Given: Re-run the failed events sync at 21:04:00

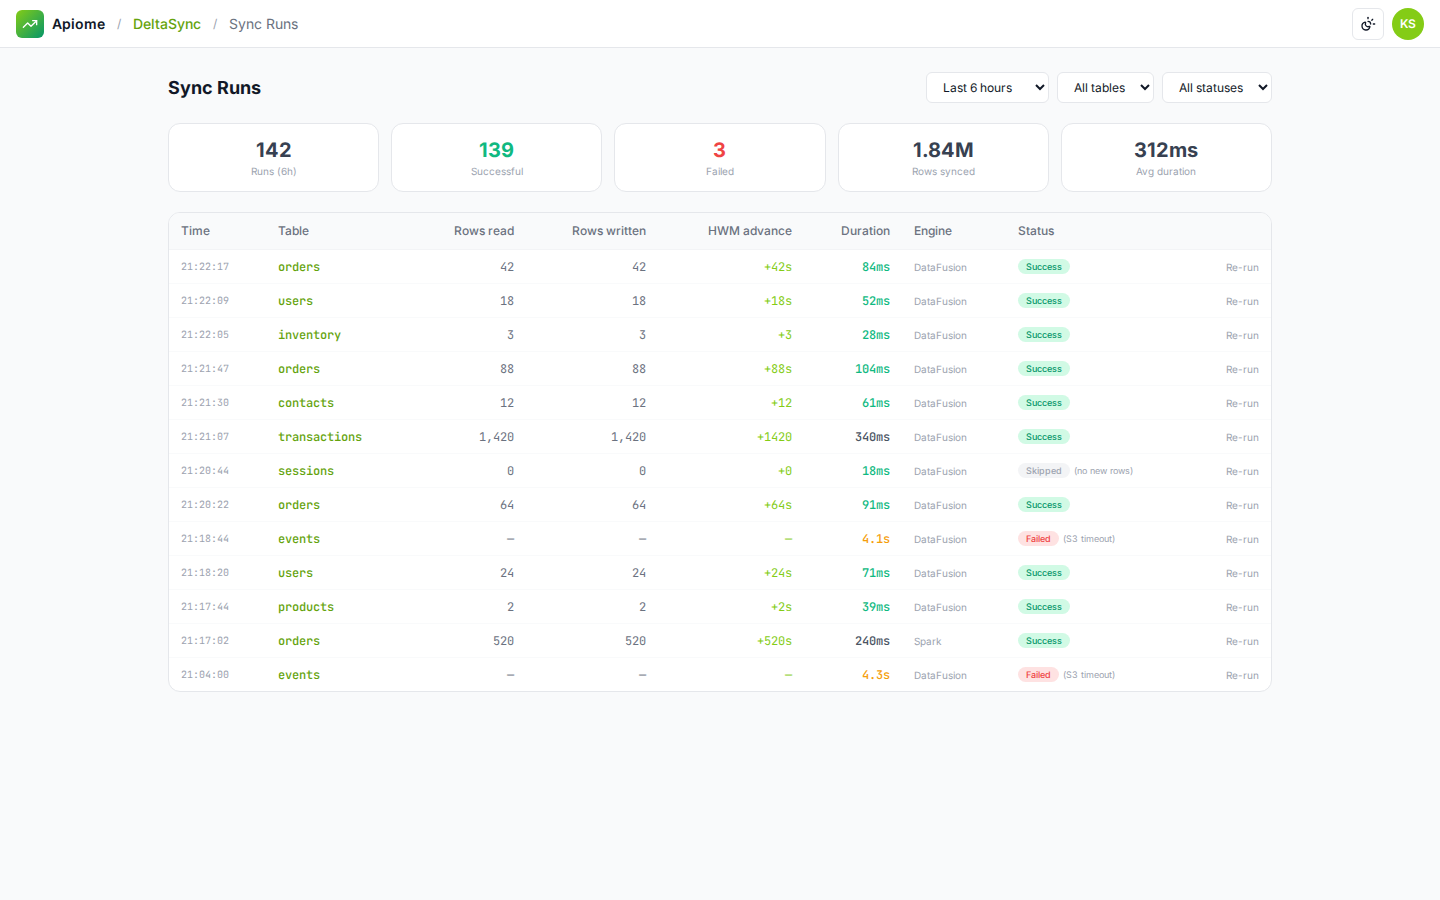Looking at the screenshot, I should (1242, 675).
